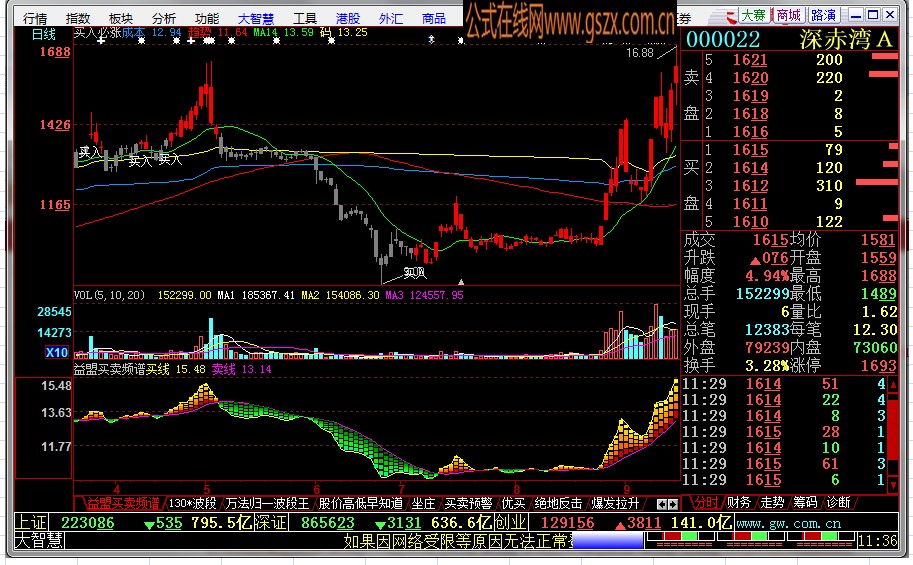Image resolution: width=913 pixels, height=565 pixels.
Task: Open the 板块 menu
Action: [121, 19]
